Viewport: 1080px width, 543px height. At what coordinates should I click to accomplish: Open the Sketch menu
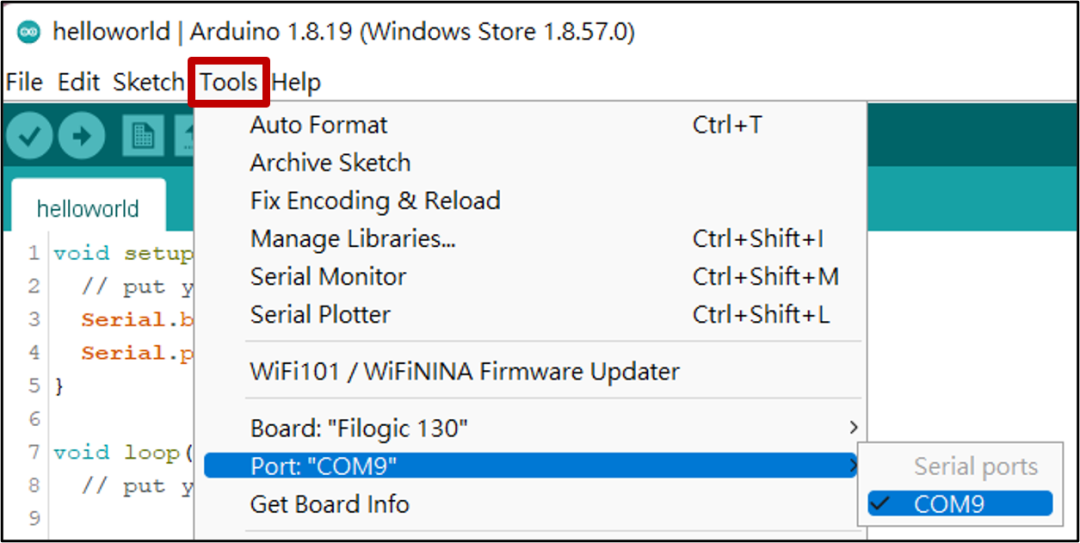coord(148,82)
